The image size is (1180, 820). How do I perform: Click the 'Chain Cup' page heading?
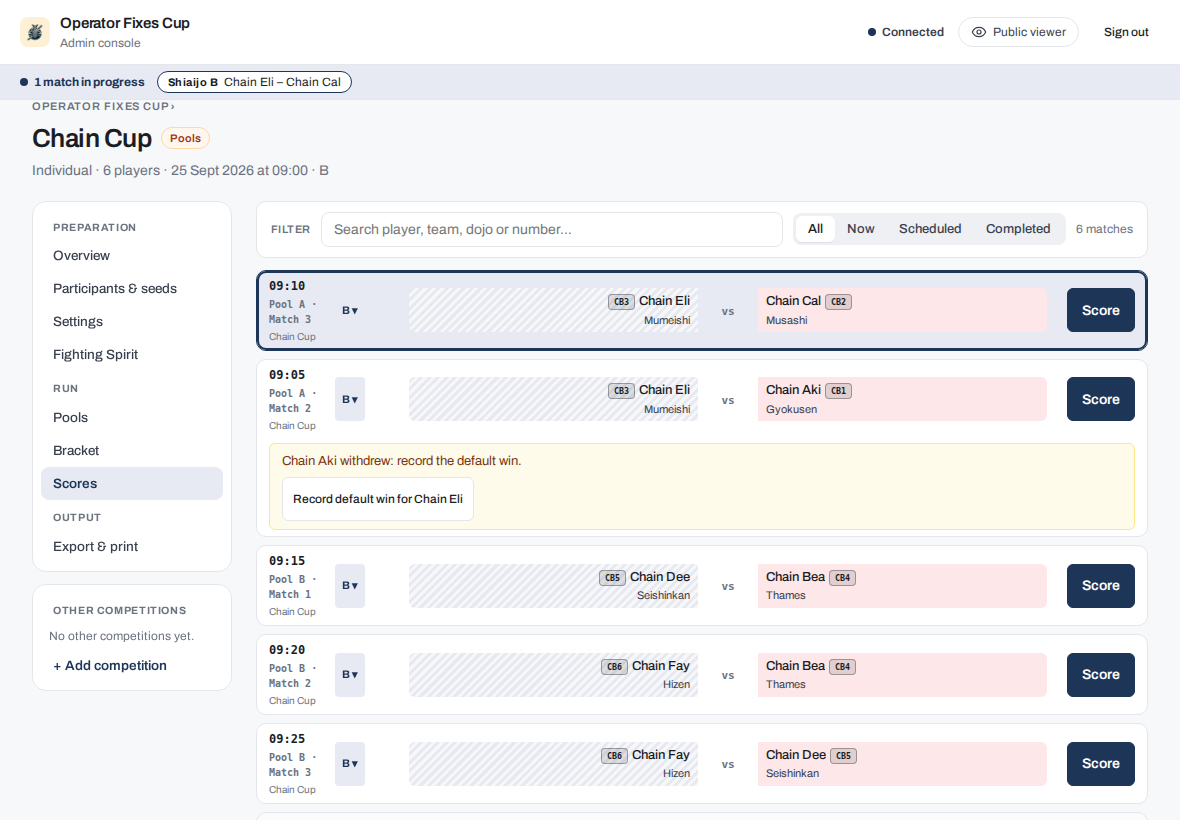92,138
